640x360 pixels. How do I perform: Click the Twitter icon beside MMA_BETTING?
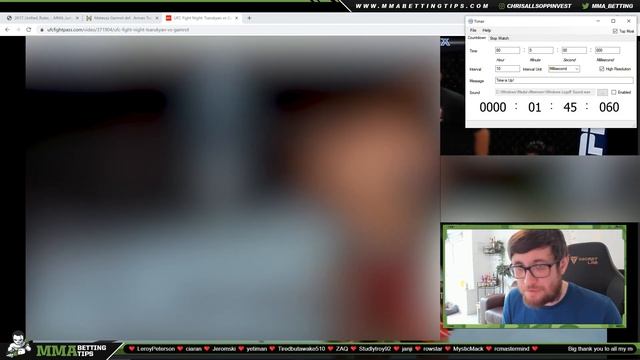click(585, 6)
